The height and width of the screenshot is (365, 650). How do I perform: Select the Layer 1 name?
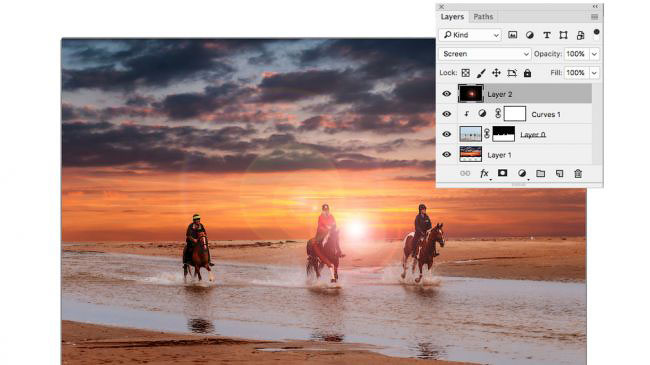coord(499,155)
